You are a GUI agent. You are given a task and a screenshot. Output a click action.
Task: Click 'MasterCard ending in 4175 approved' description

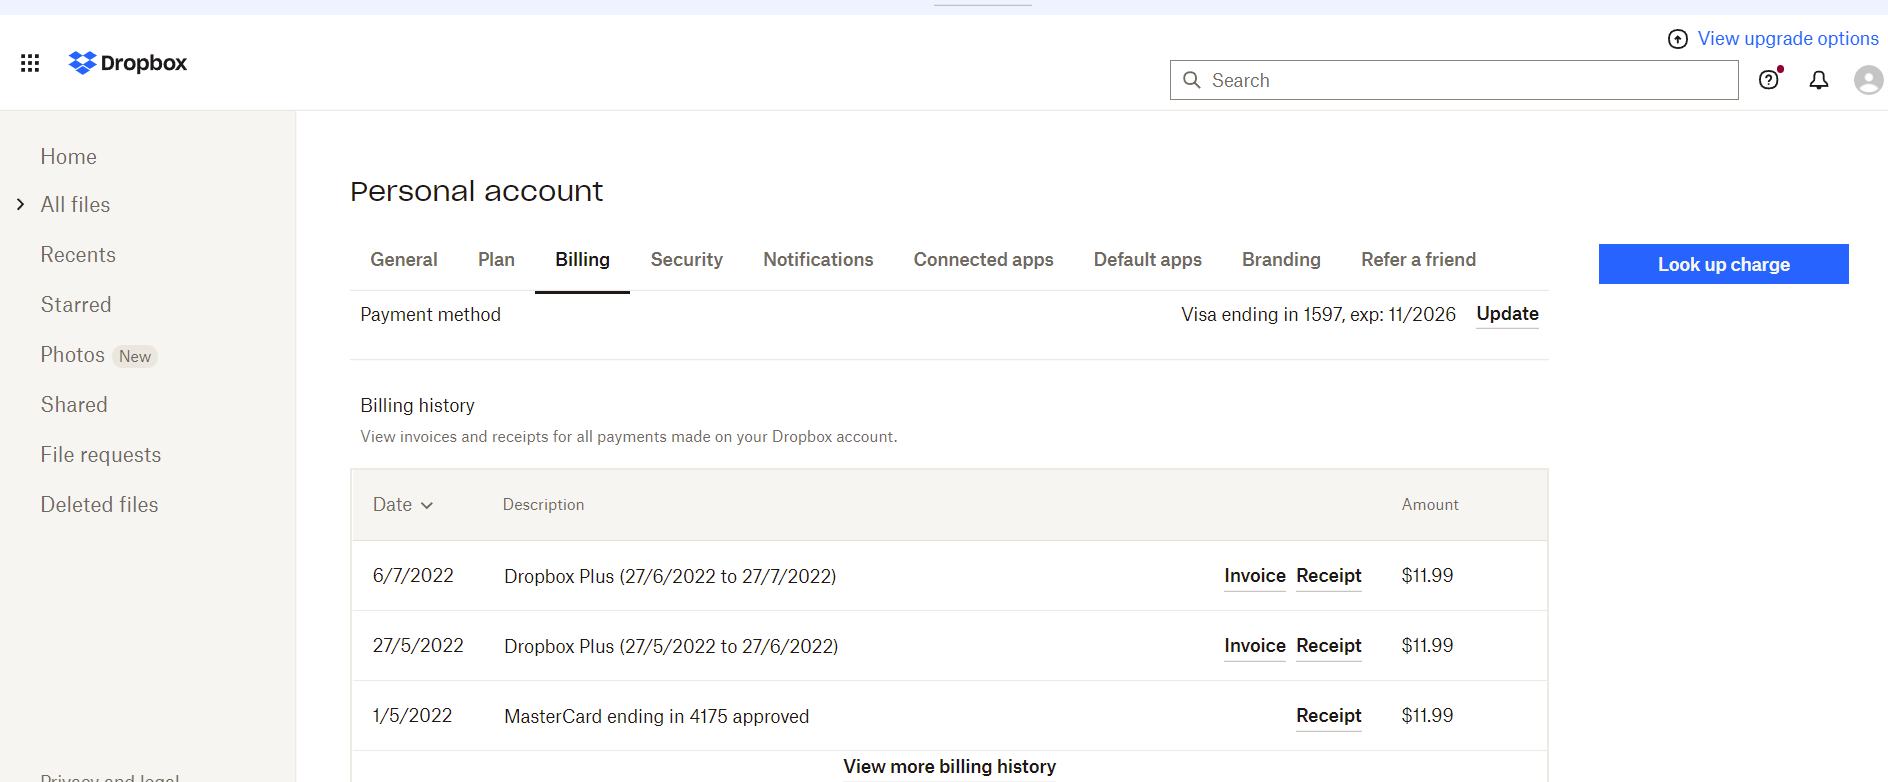(656, 717)
